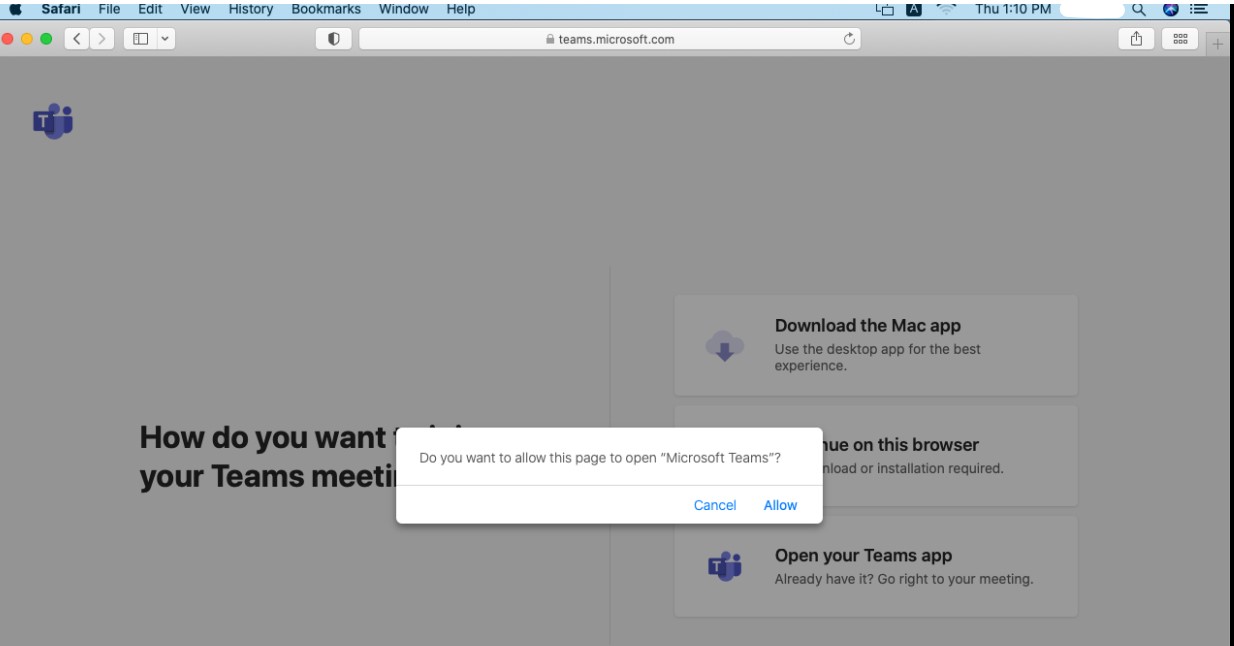Viewport: 1234px width, 646px height.
Task: Open the Edit menu
Action: point(148,9)
